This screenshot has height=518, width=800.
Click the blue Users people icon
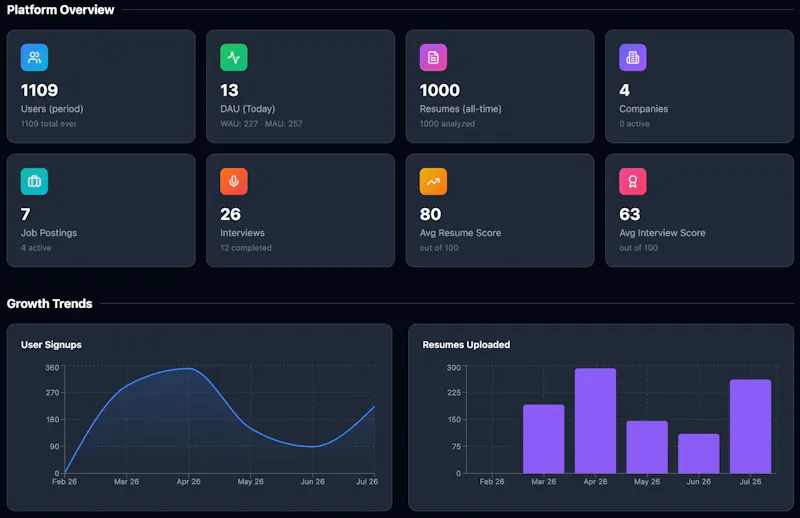(x=34, y=57)
